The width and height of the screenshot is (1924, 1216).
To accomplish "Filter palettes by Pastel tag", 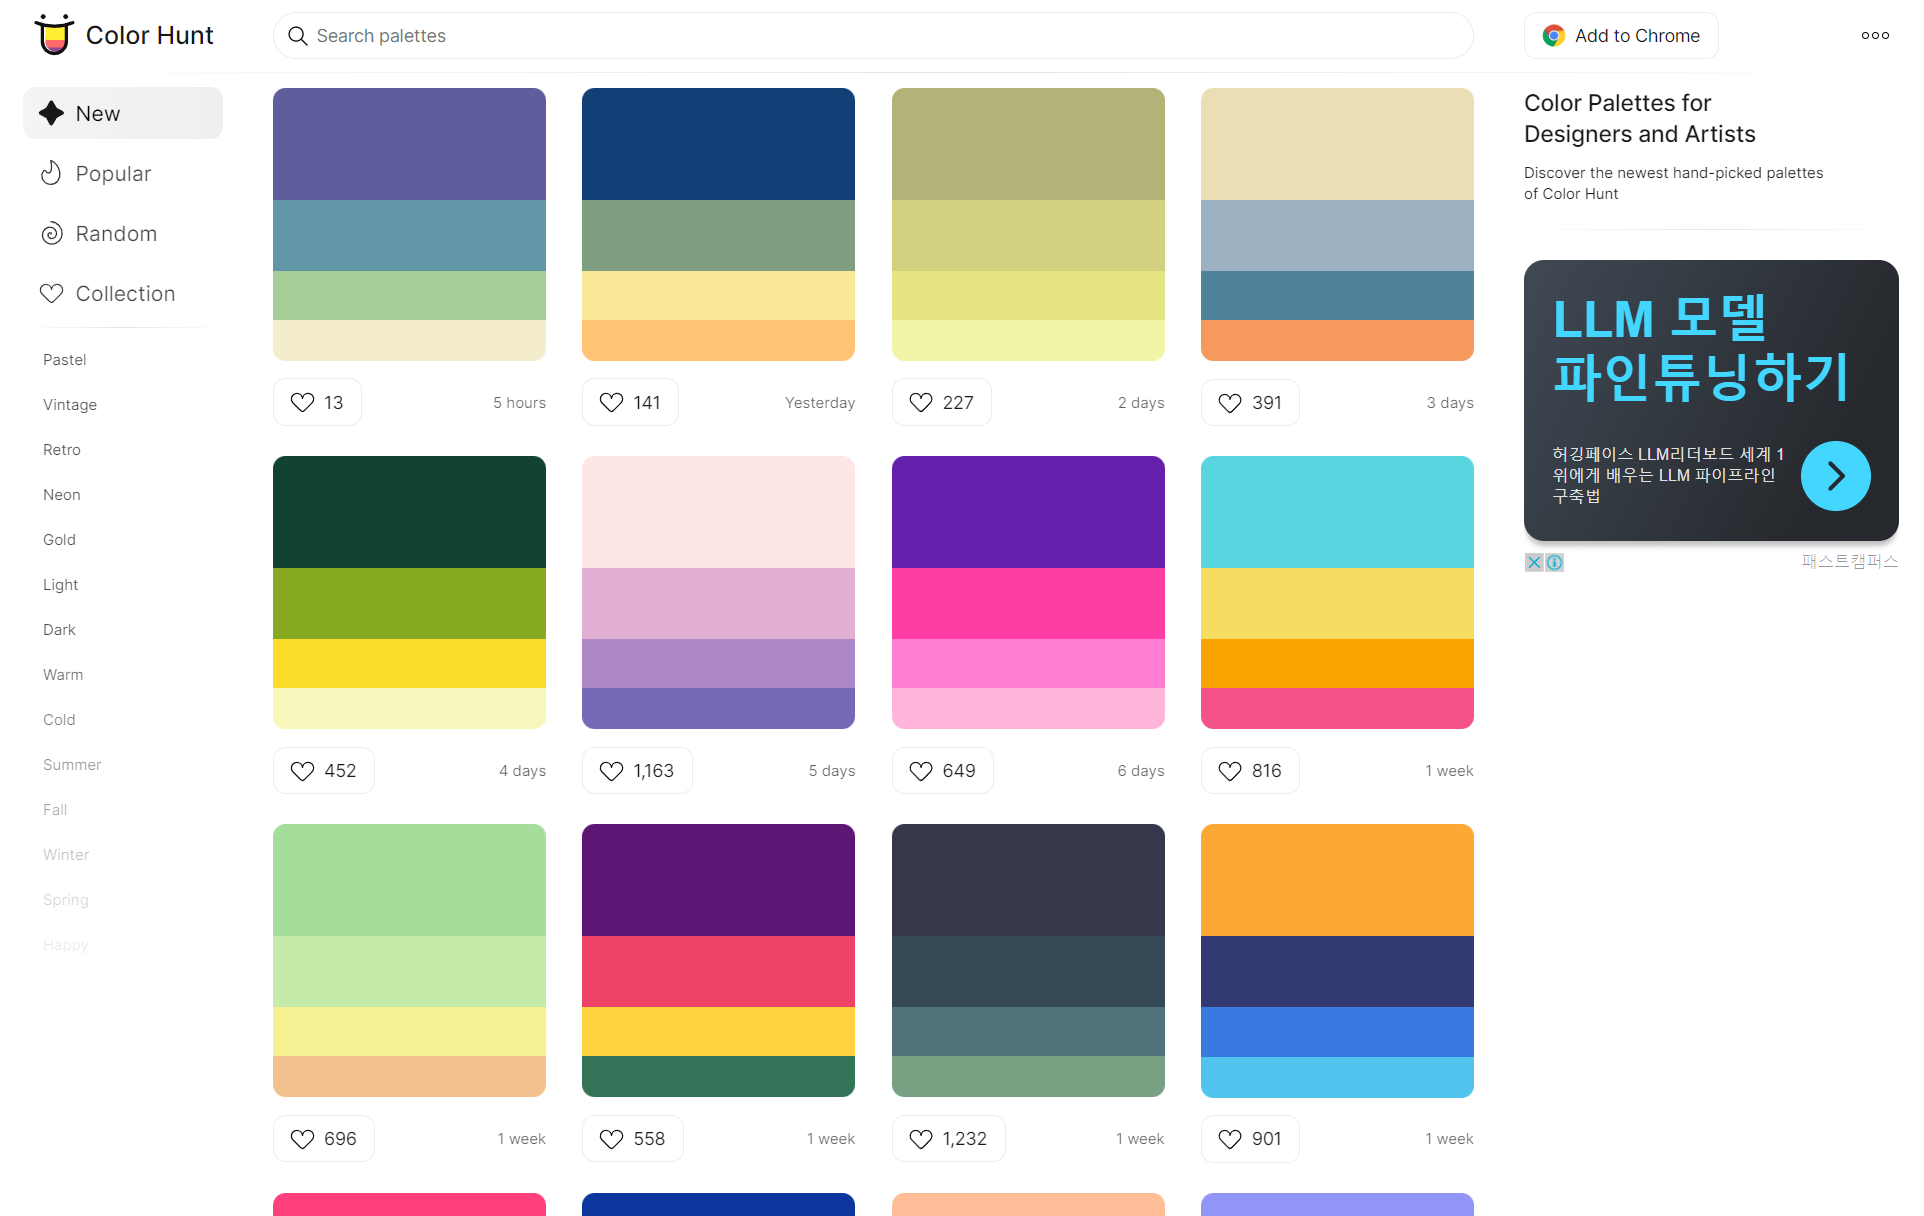I will coord(64,360).
